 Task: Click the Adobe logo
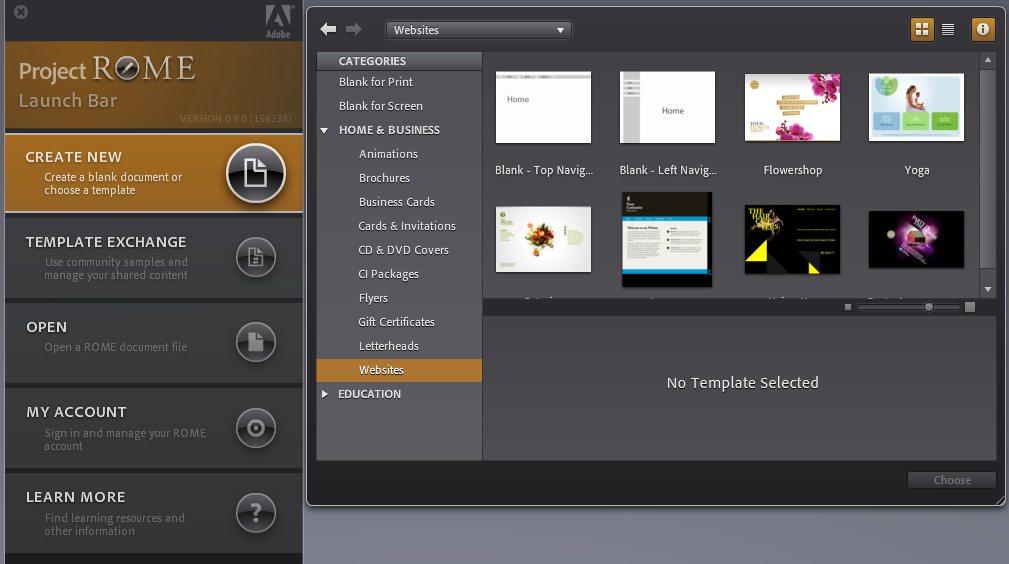coord(279,21)
